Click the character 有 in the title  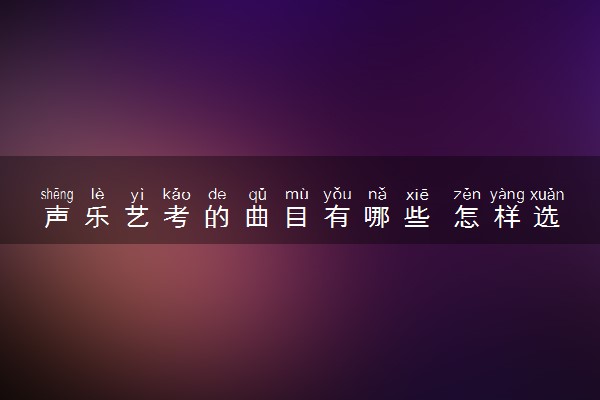(337, 217)
